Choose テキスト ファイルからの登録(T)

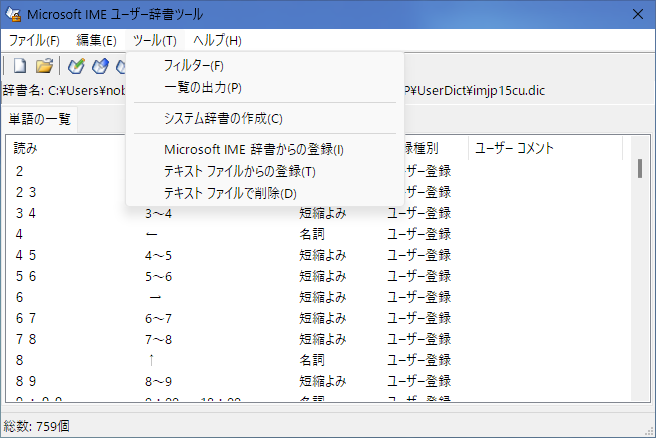(x=265, y=172)
